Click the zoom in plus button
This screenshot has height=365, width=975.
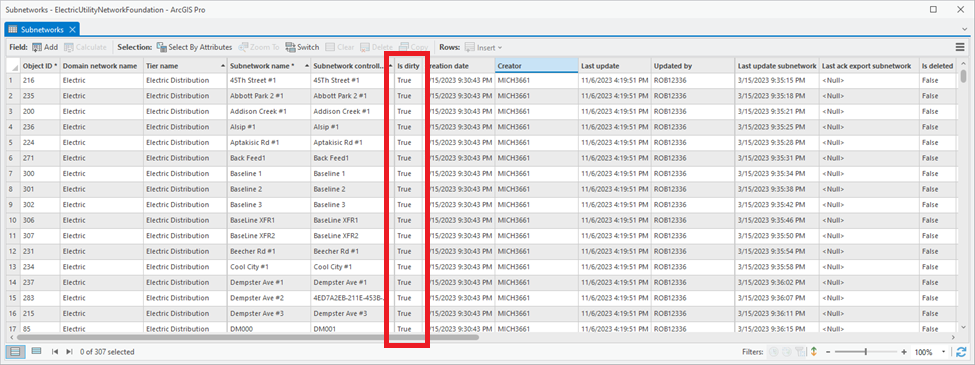click(903, 352)
